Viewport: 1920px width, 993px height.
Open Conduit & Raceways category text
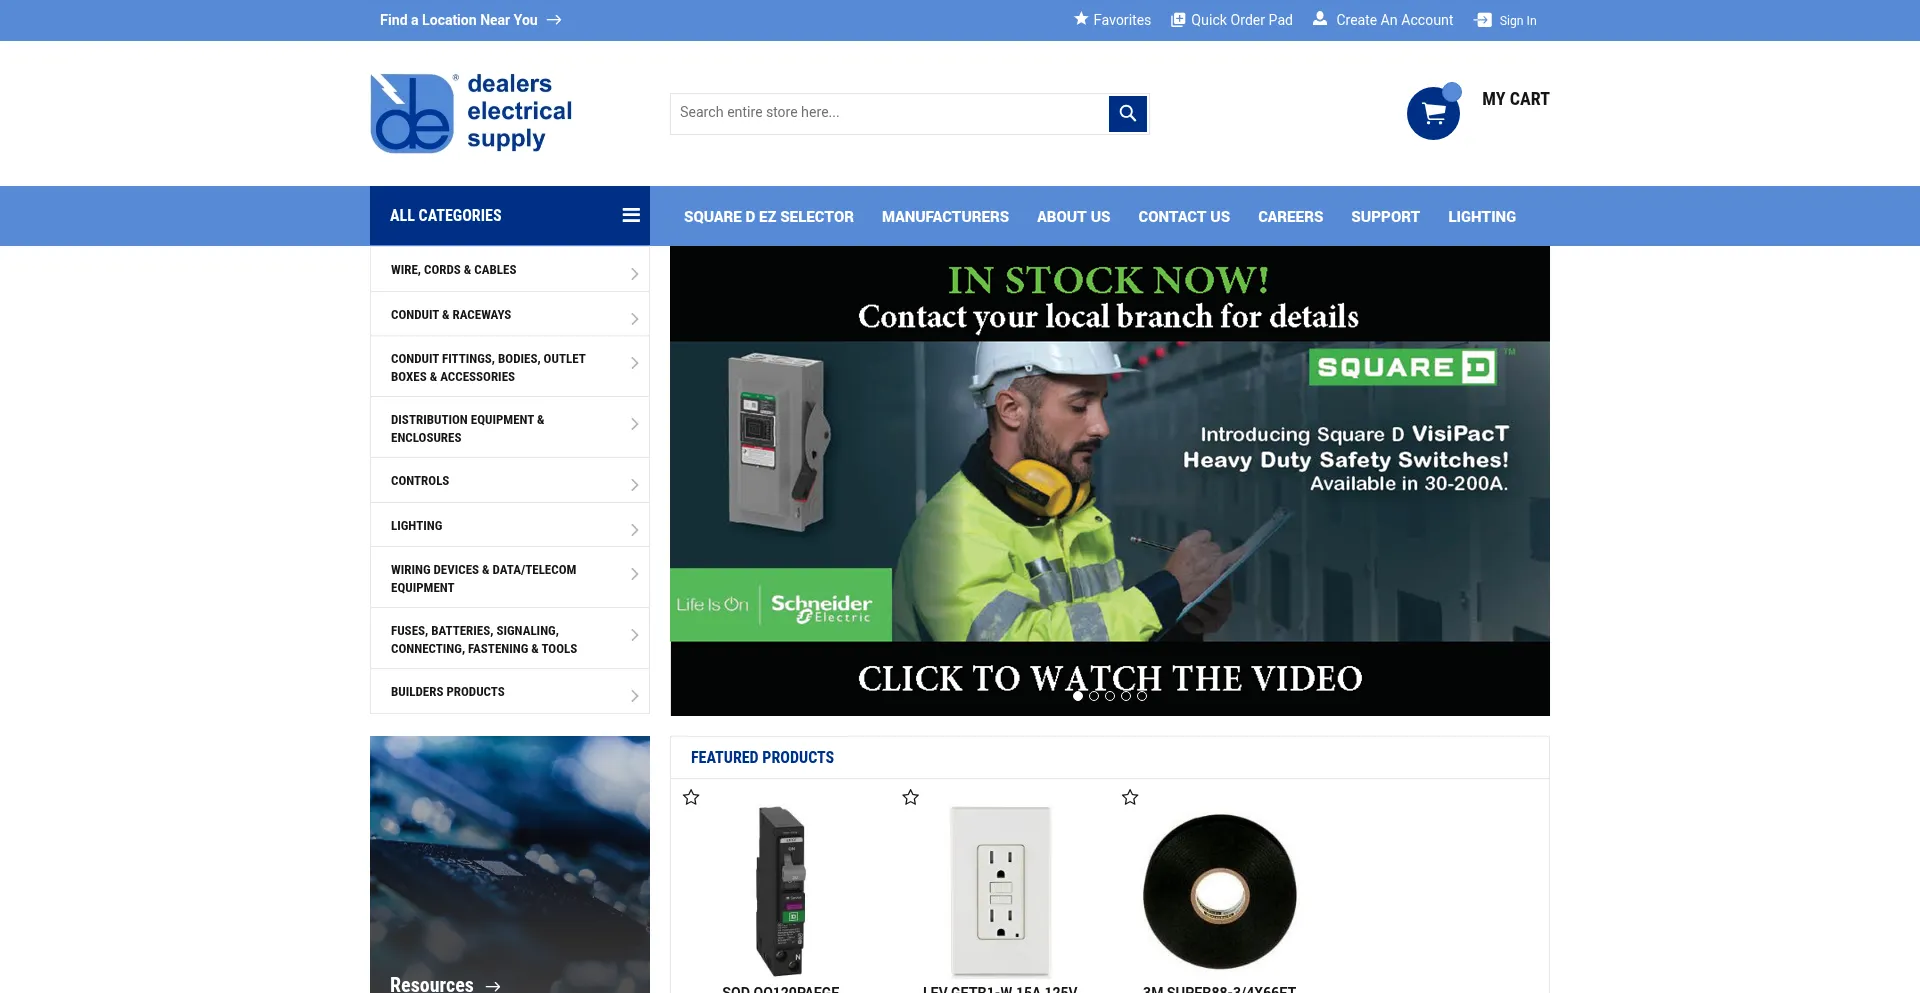[x=450, y=315]
